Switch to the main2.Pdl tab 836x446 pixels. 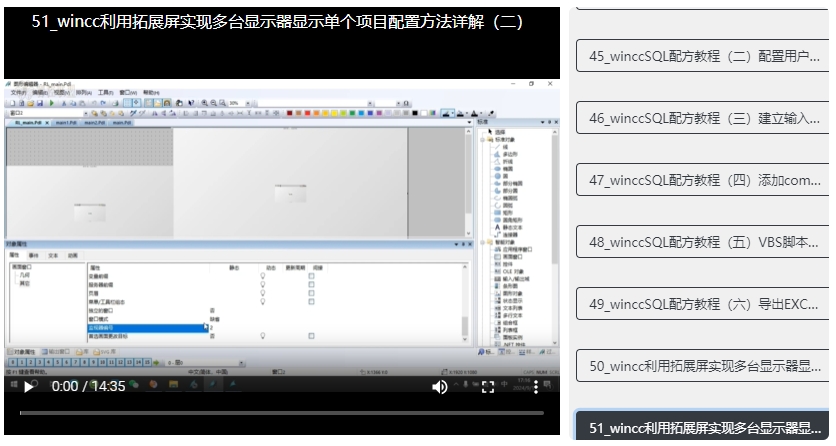(94, 123)
